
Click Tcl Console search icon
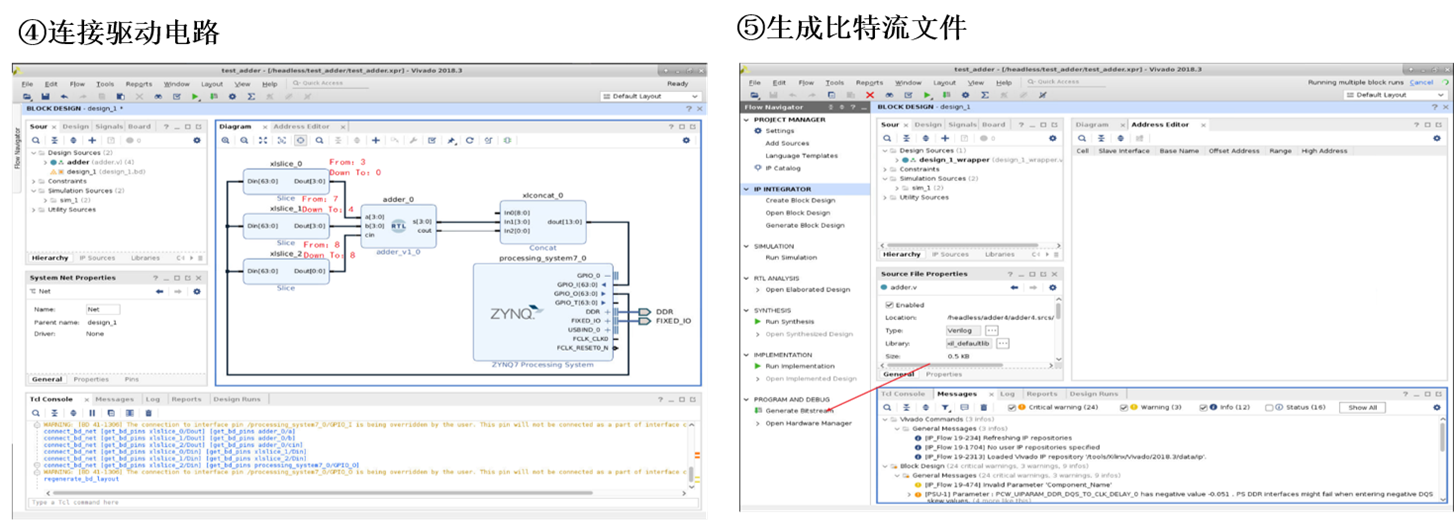point(35,412)
